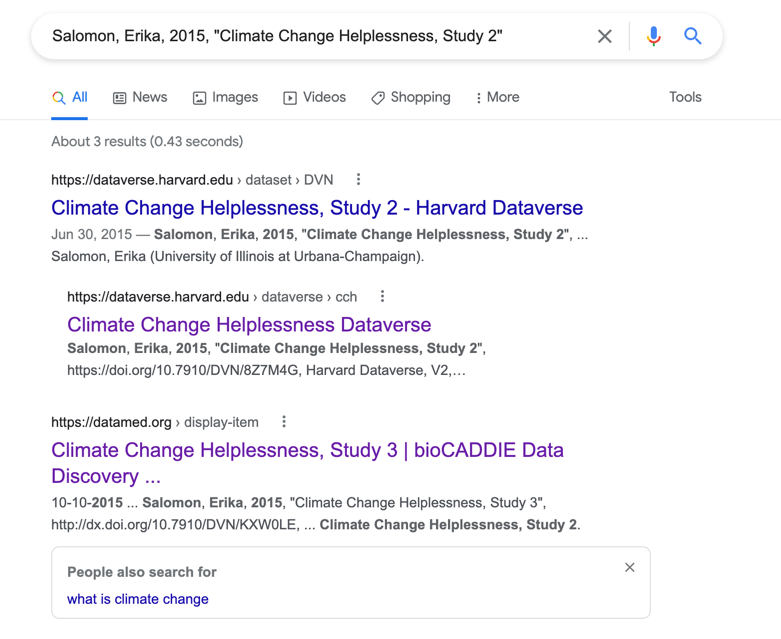Click the Jun 30, 2015 snippet date

click(92, 234)
